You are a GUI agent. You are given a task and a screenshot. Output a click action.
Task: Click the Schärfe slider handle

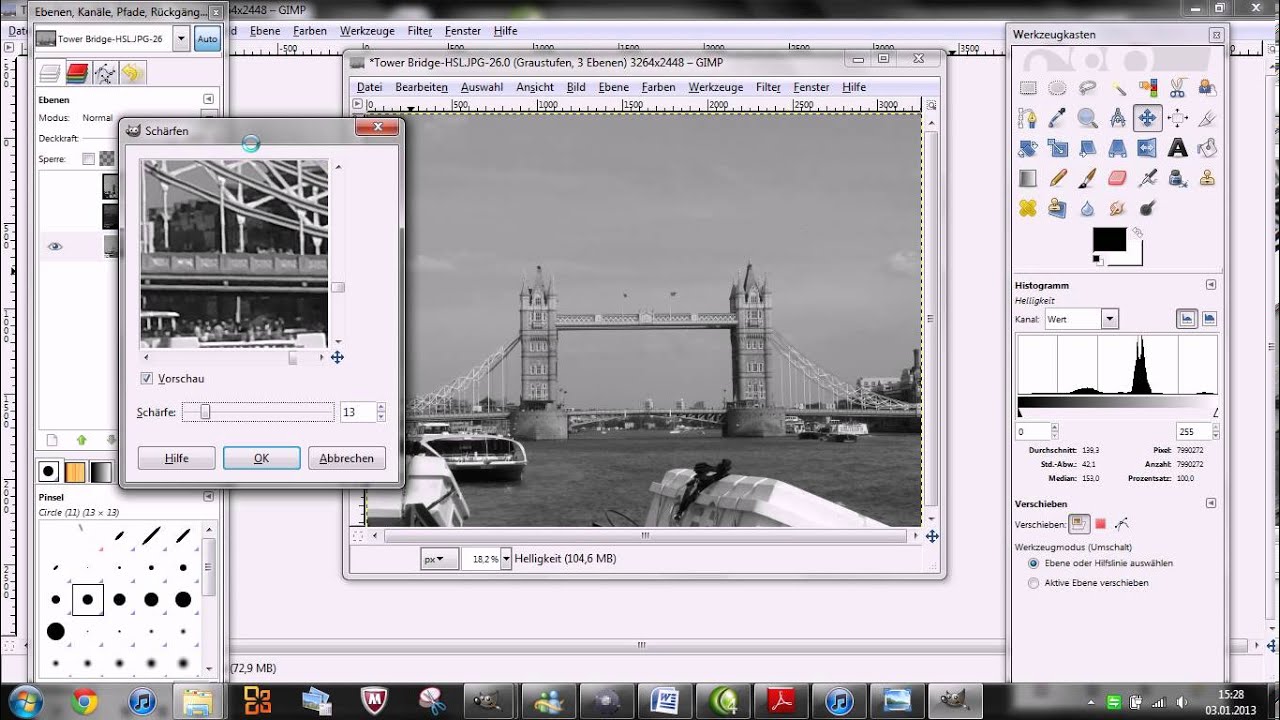click(x=205, y=412)
